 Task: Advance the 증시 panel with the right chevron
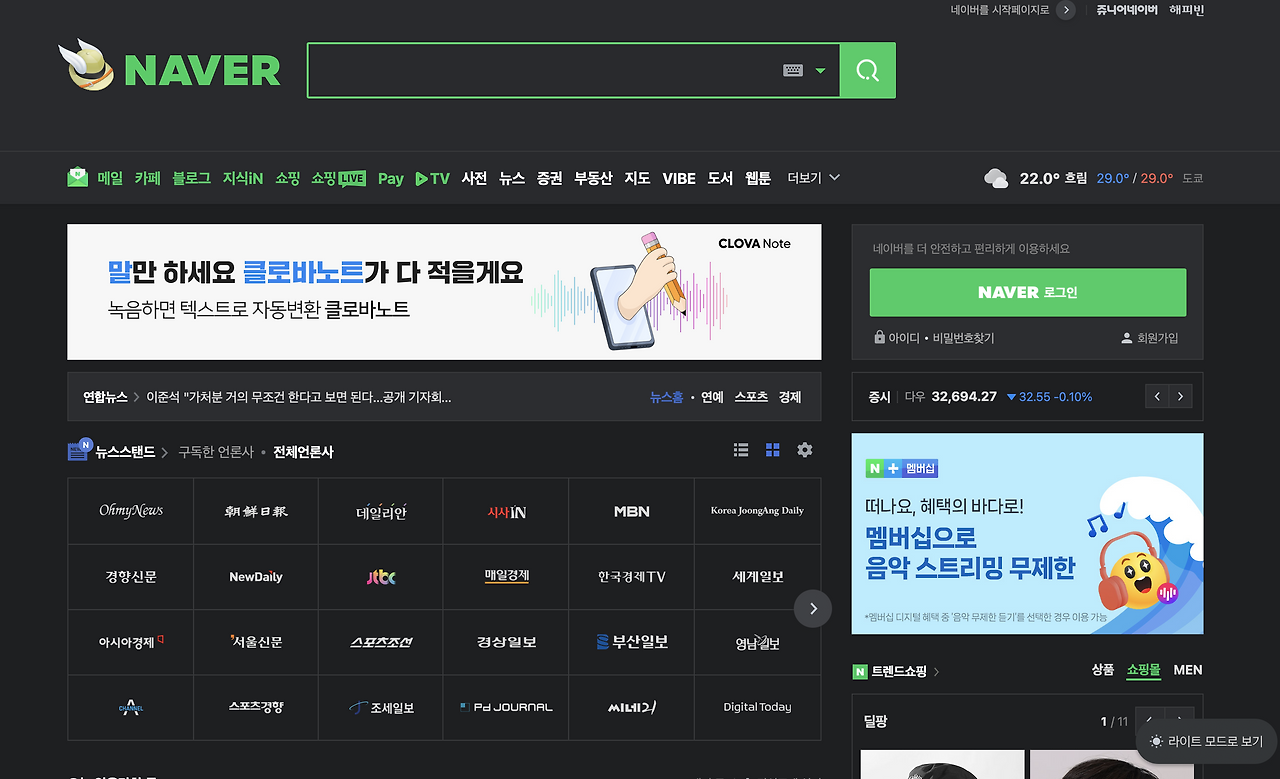[x=1180, y=396]
